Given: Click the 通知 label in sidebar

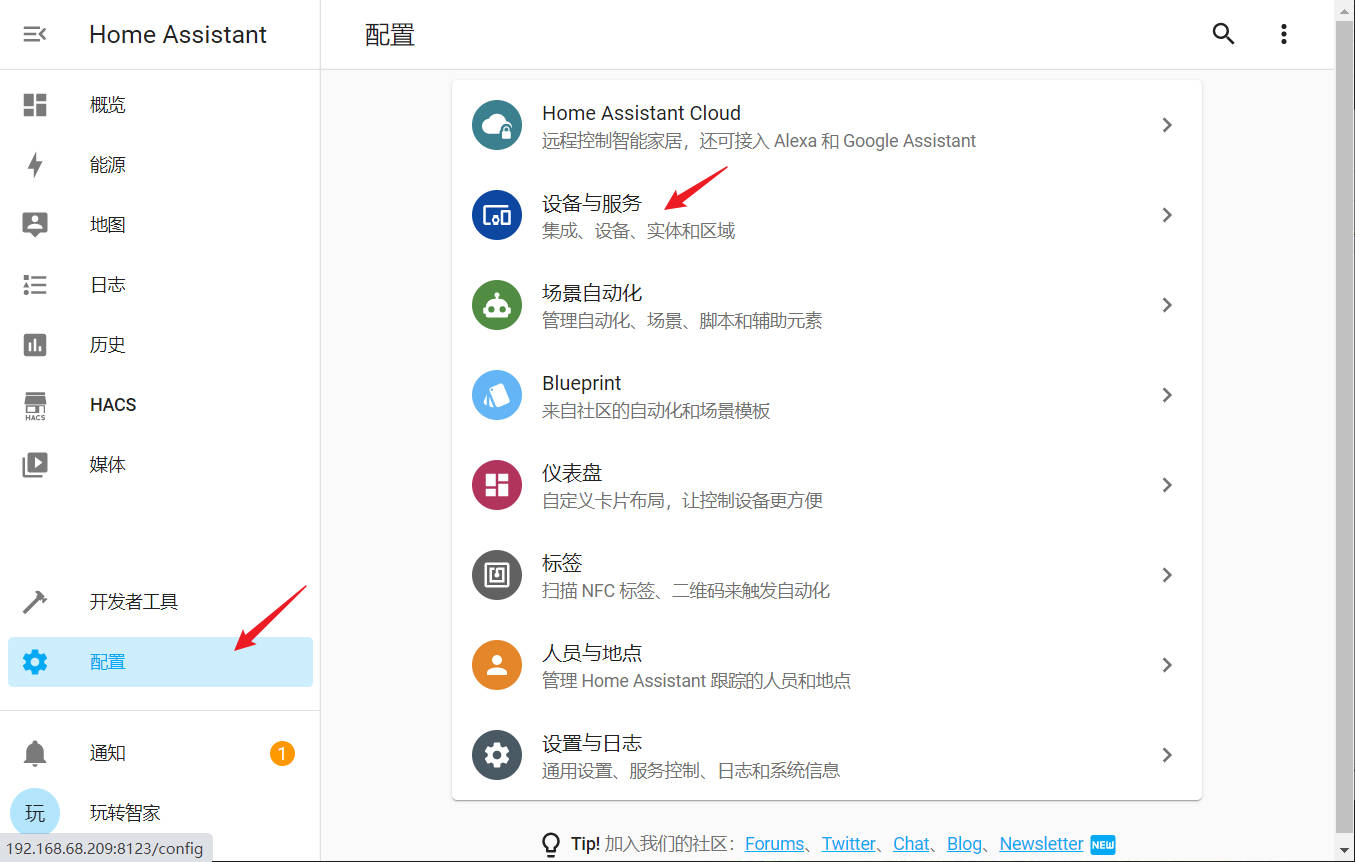Looking at the screenshot, I should tap(108, 753).
